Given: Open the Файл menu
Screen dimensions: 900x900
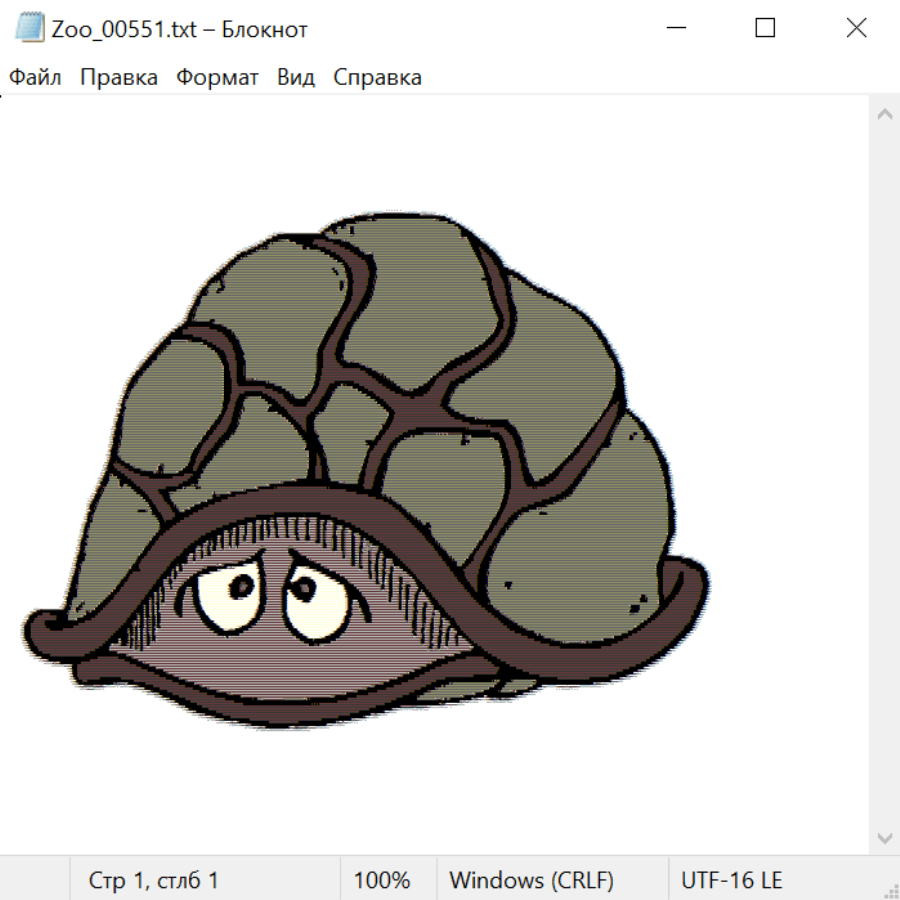Looking at the screenshot, I should [x=35, y=78].
